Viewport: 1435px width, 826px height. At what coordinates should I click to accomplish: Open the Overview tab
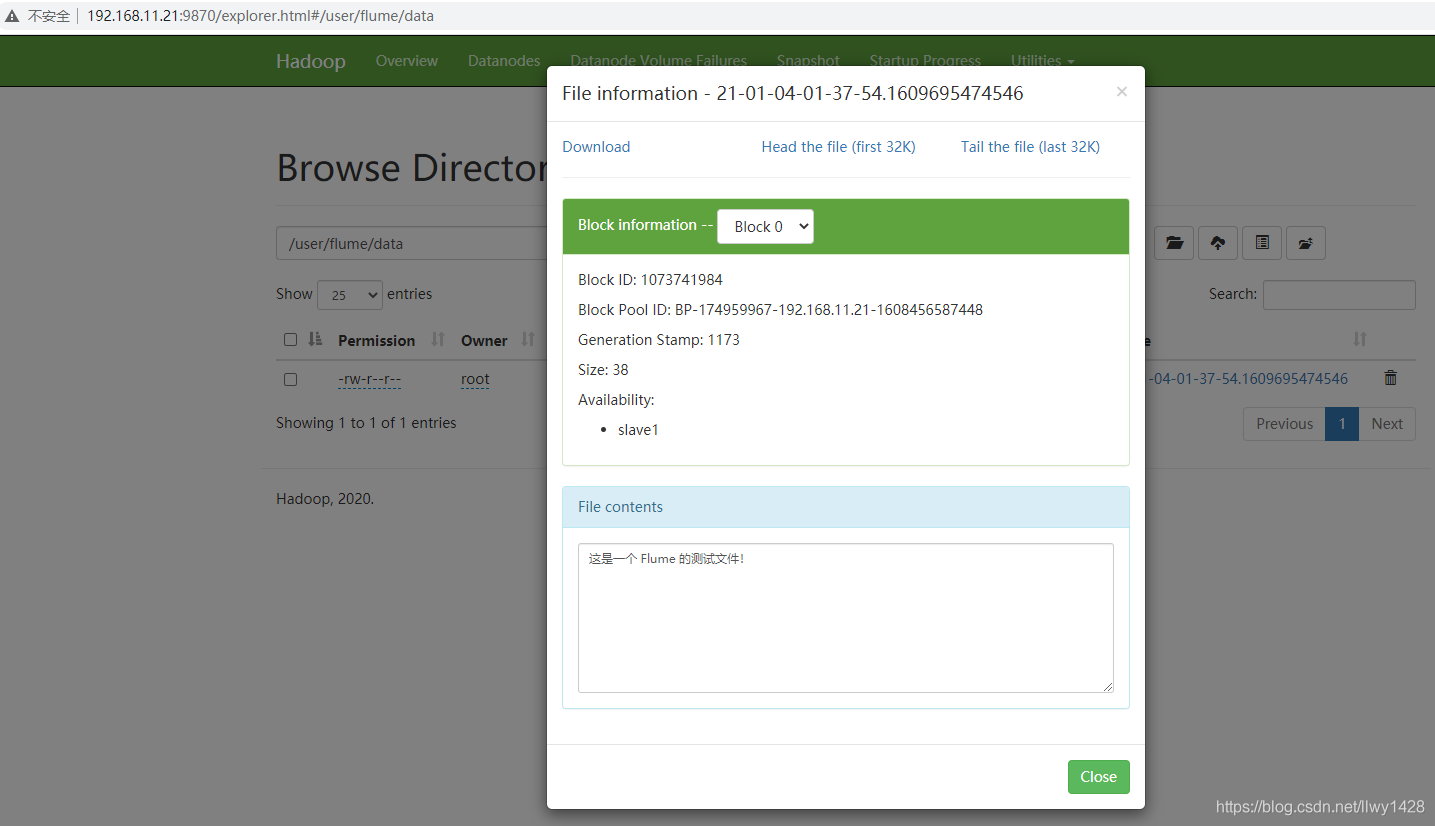tap(407, 61)
